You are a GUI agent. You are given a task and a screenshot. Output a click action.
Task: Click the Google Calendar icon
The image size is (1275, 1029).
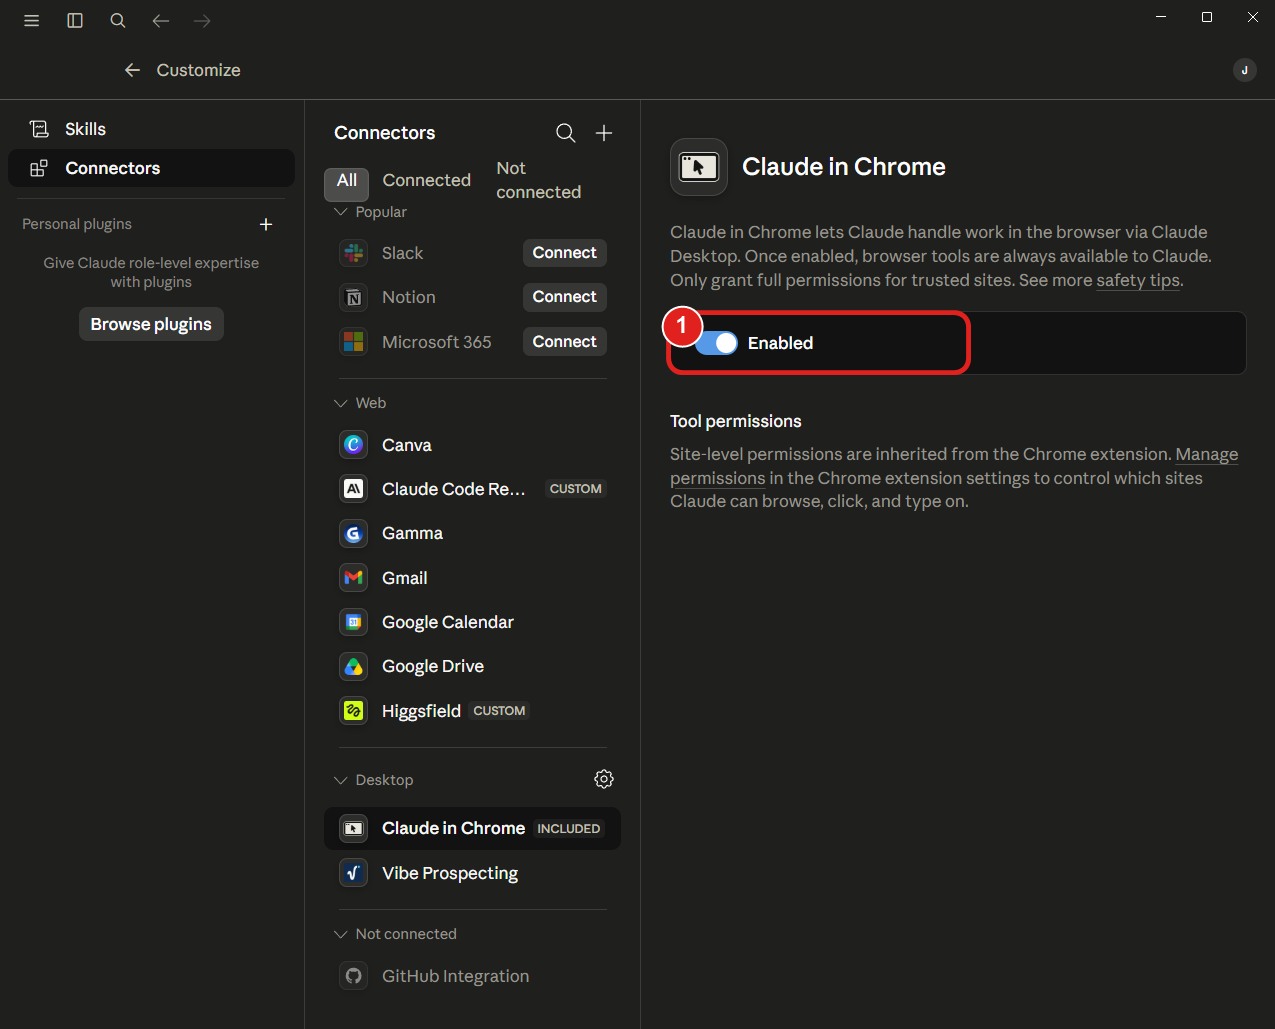[x=354, y=622]
